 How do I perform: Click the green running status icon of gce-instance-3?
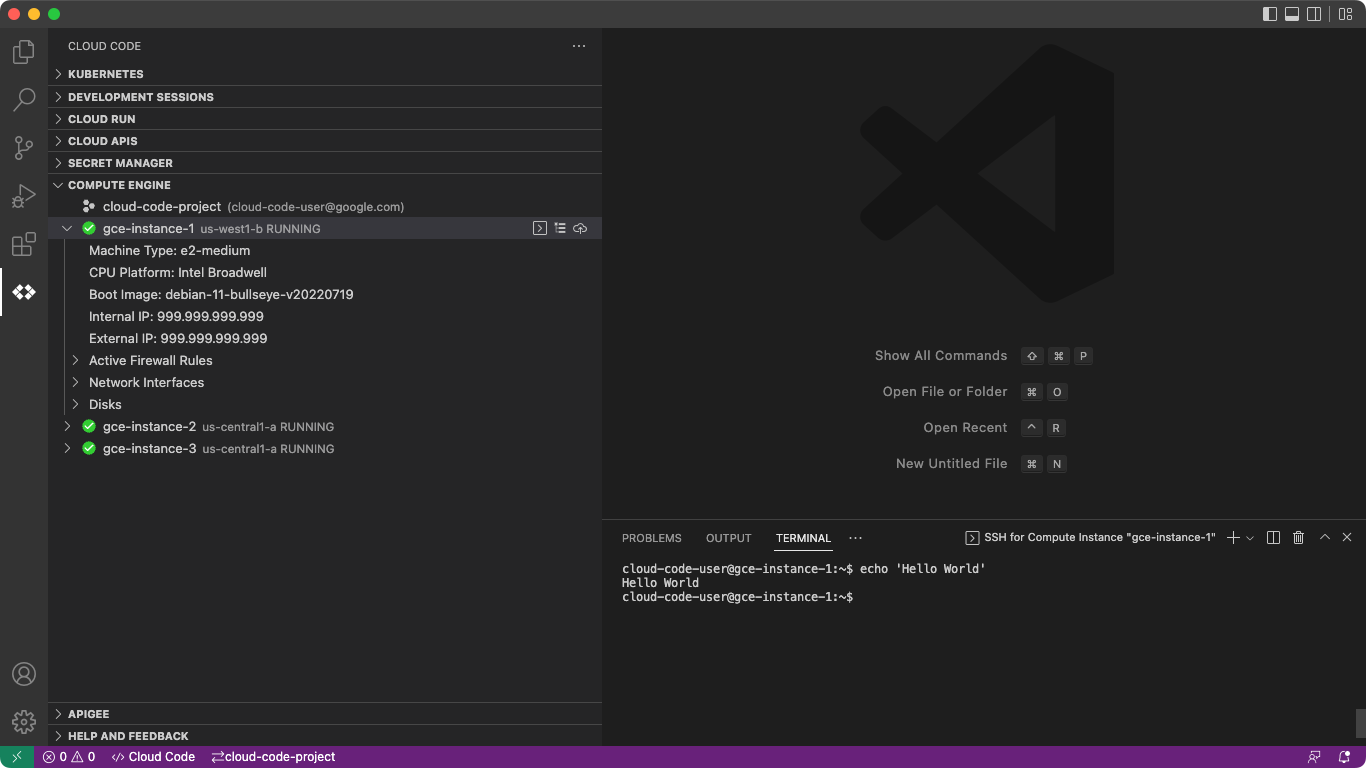89,449
